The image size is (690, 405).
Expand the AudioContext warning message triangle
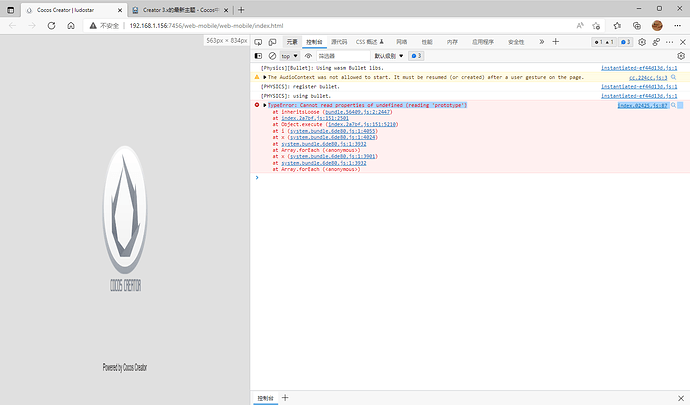[x=264, y=77]
